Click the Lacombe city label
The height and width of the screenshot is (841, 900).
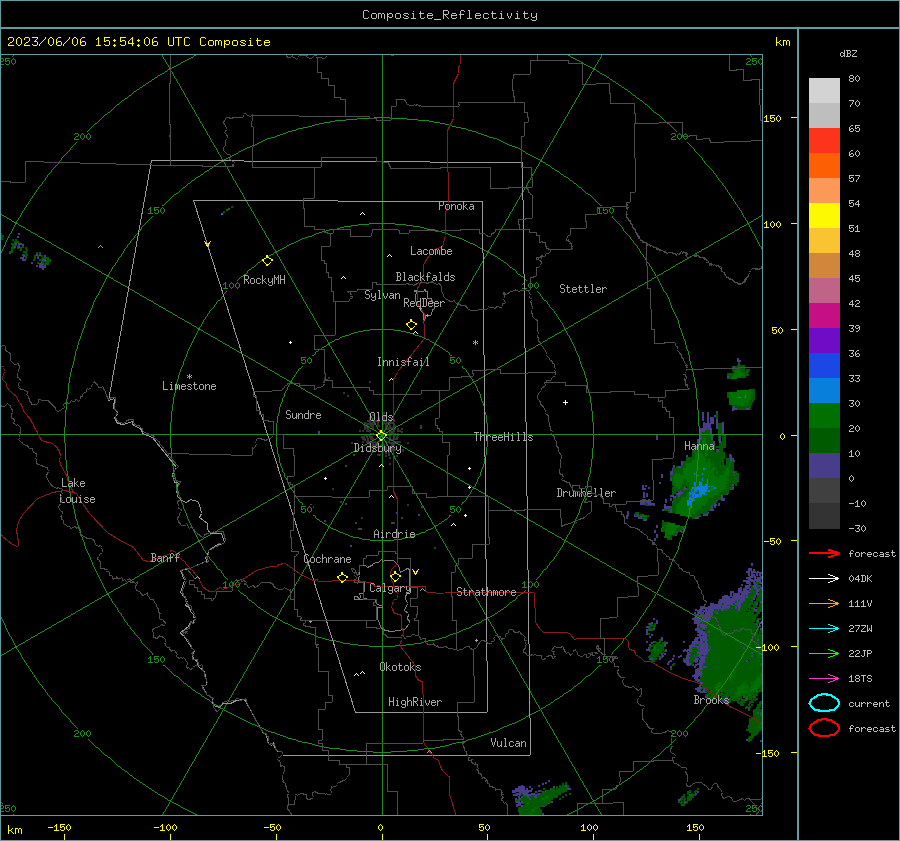coord(431,251)
